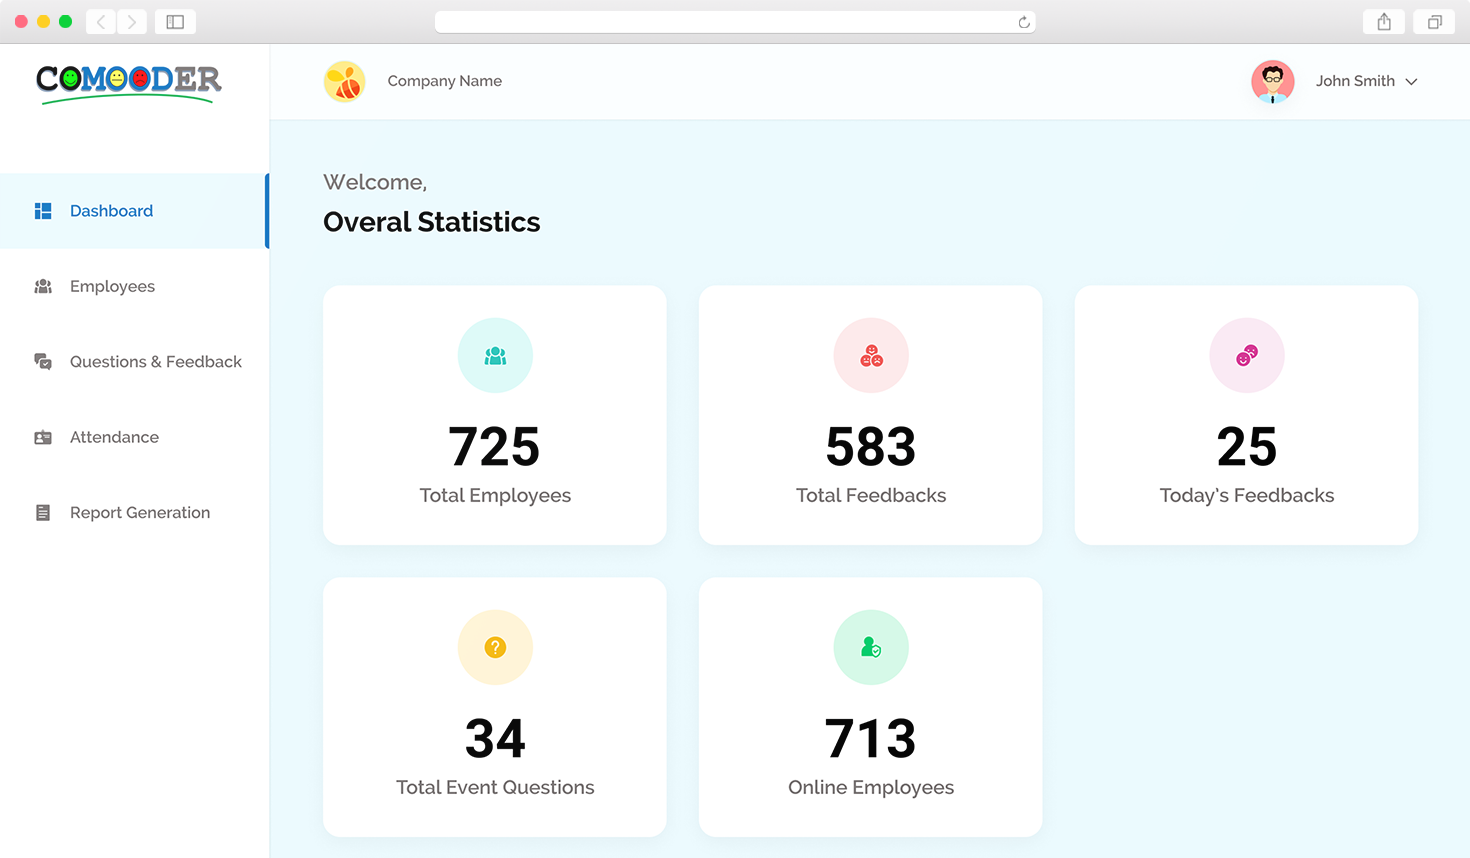Click the Dashboard grid icon in sidebar
The height and width of the screenshot is (858, 1470).
43,211
